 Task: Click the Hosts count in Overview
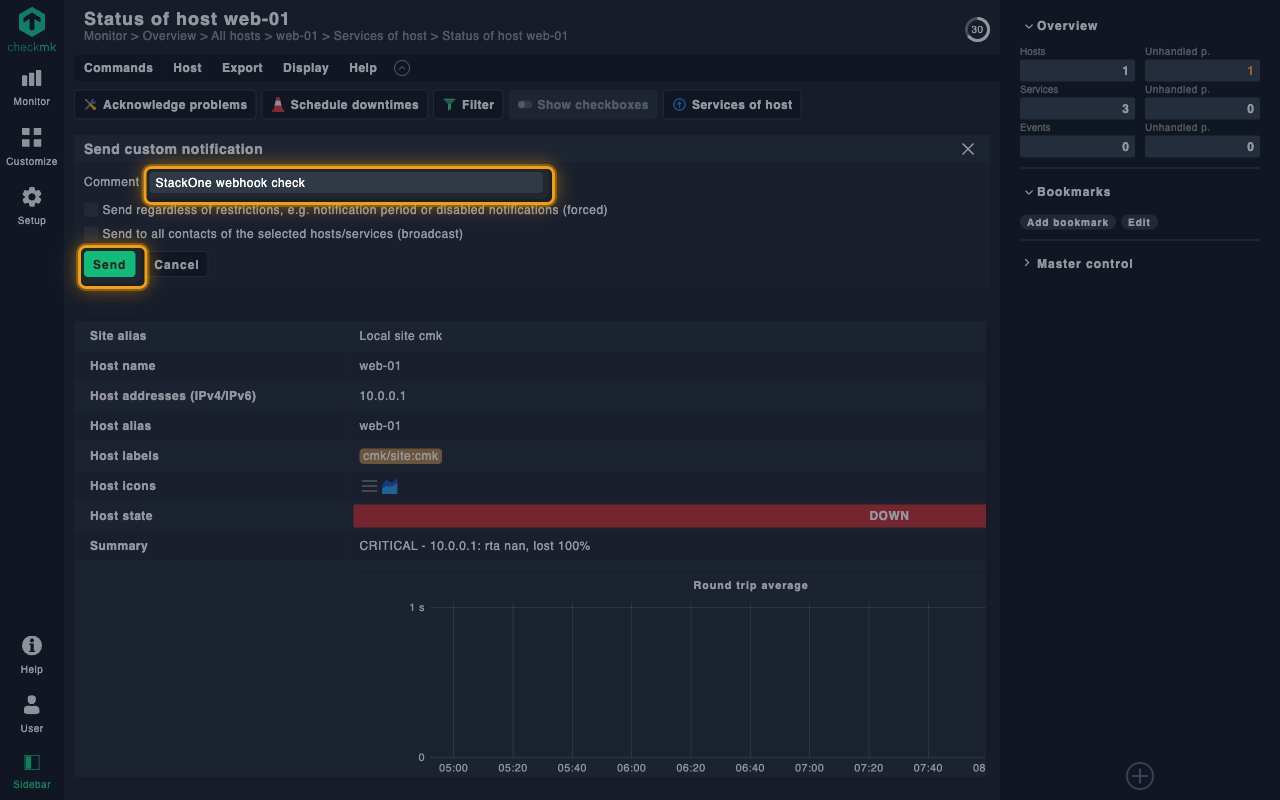click(x=1077, y=71)
